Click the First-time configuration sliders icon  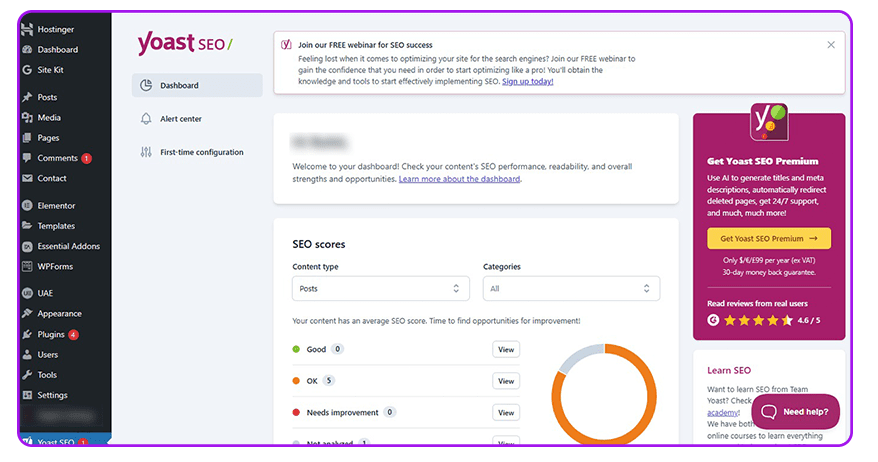click(x=146, y=152)
